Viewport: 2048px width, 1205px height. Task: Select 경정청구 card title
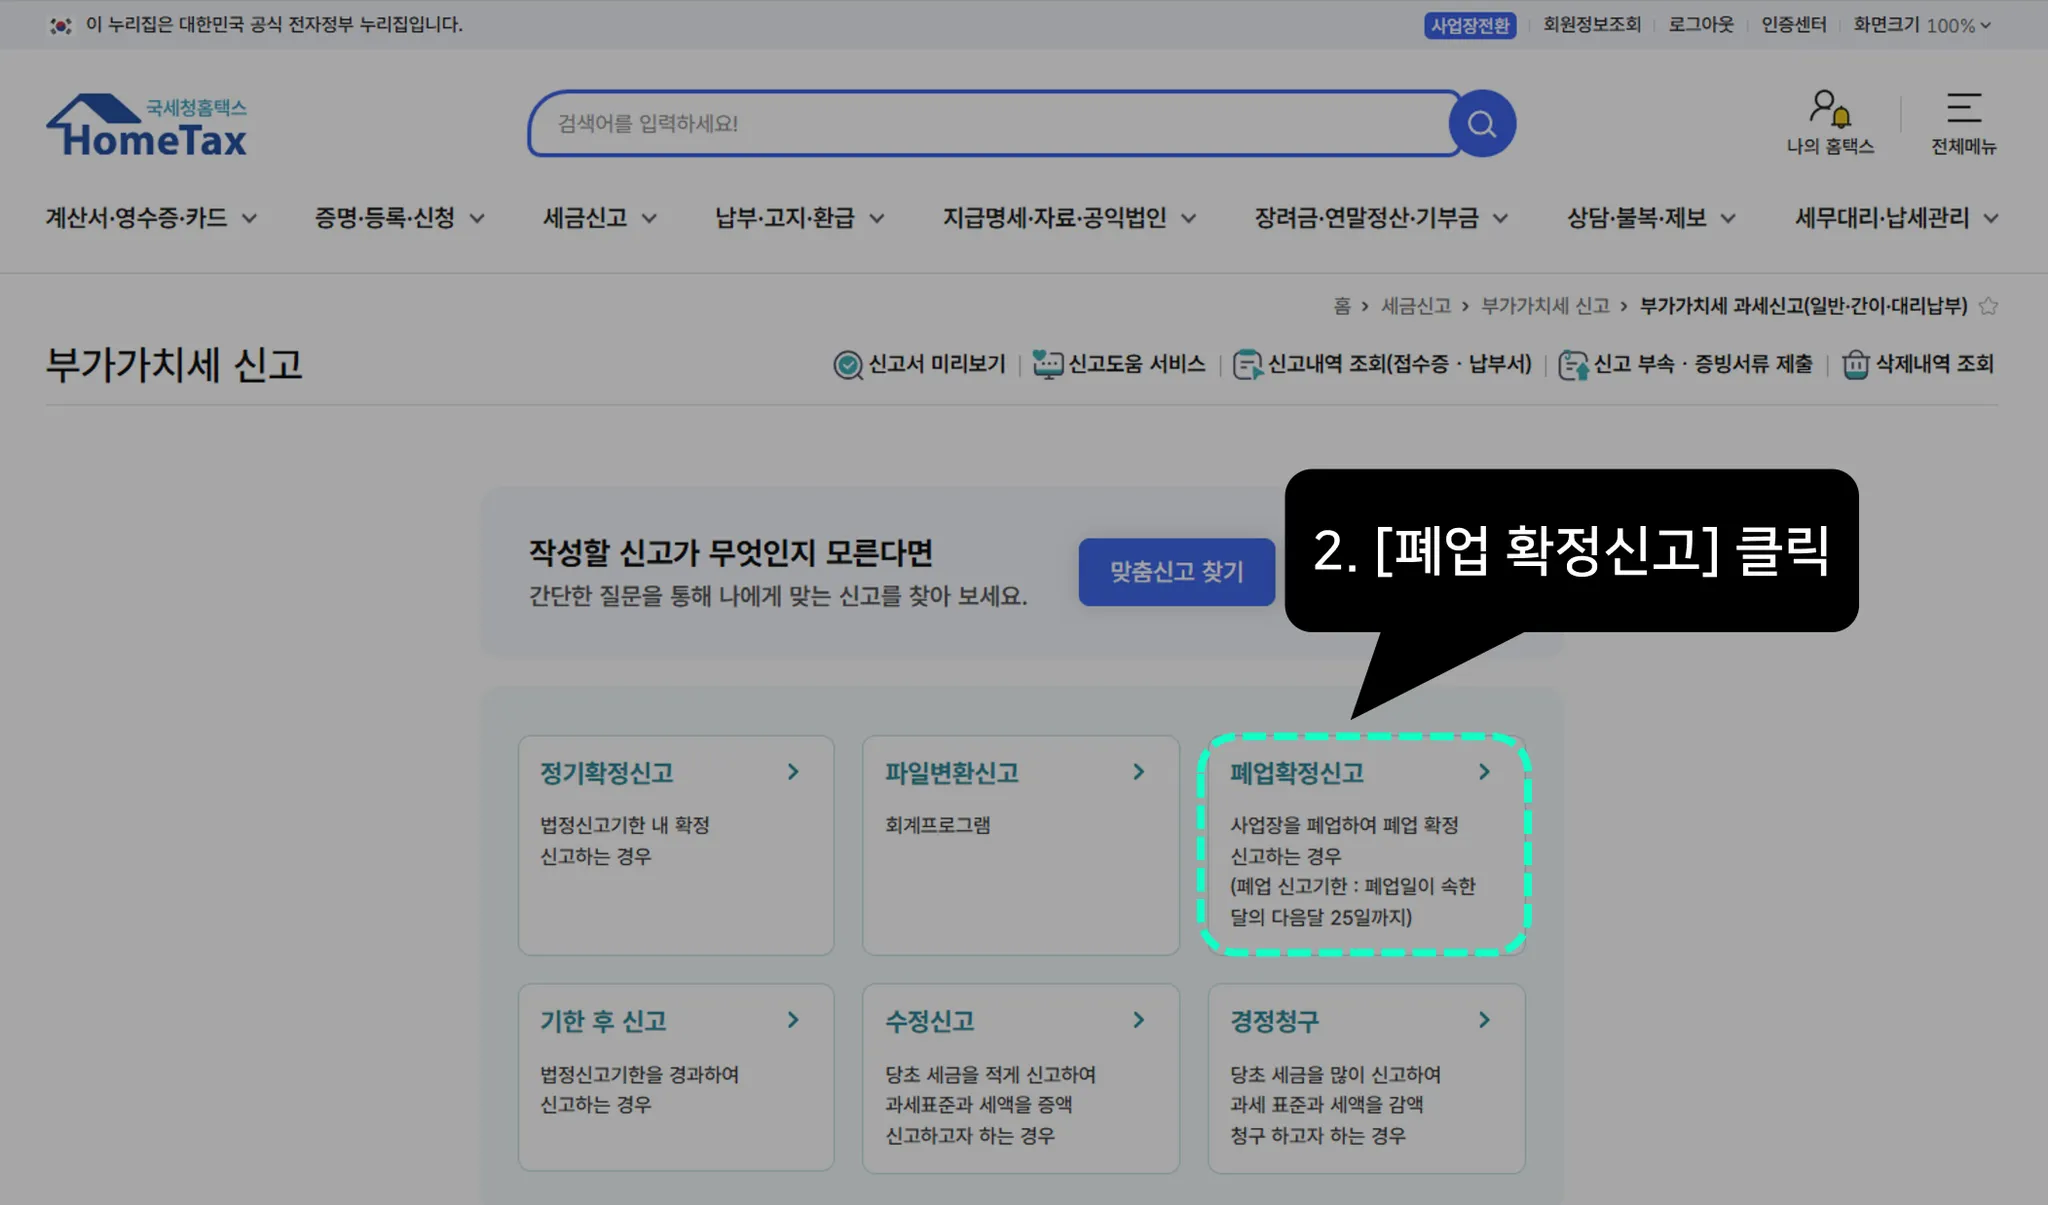[x=1275, y=1021]
